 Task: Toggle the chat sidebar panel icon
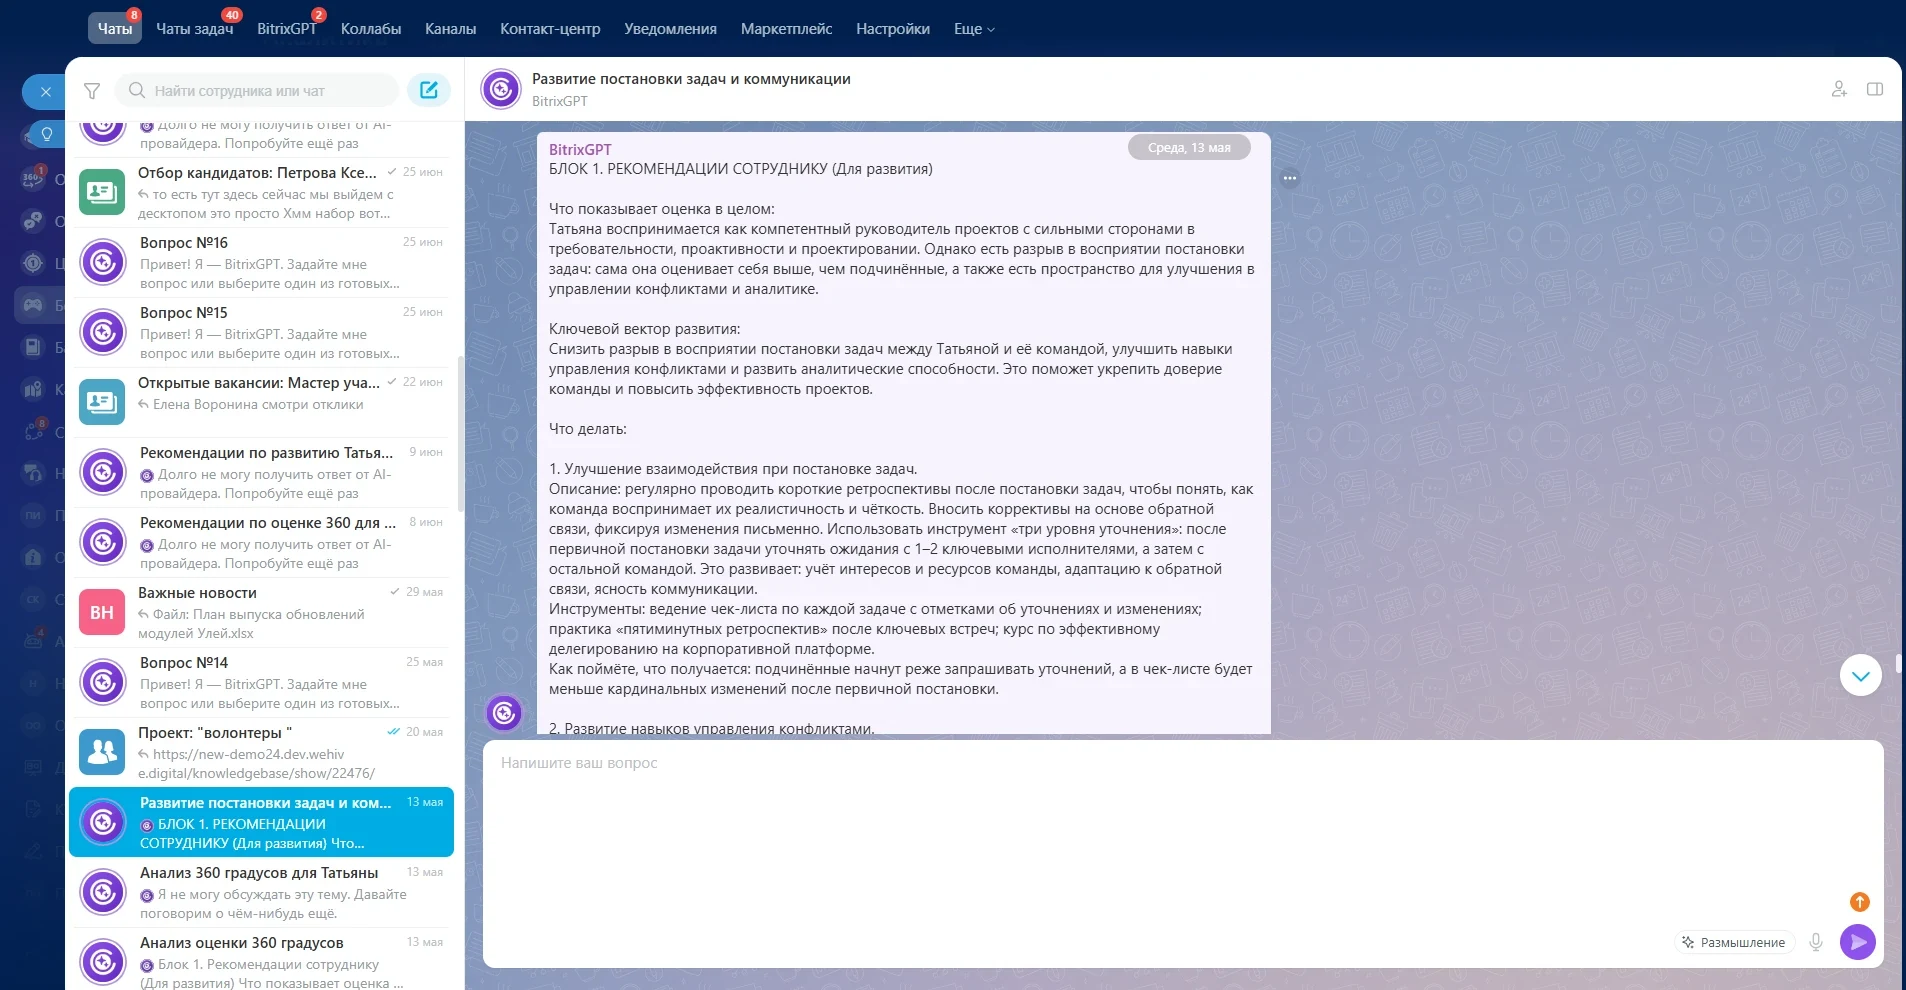click(x=1875, y=89)
